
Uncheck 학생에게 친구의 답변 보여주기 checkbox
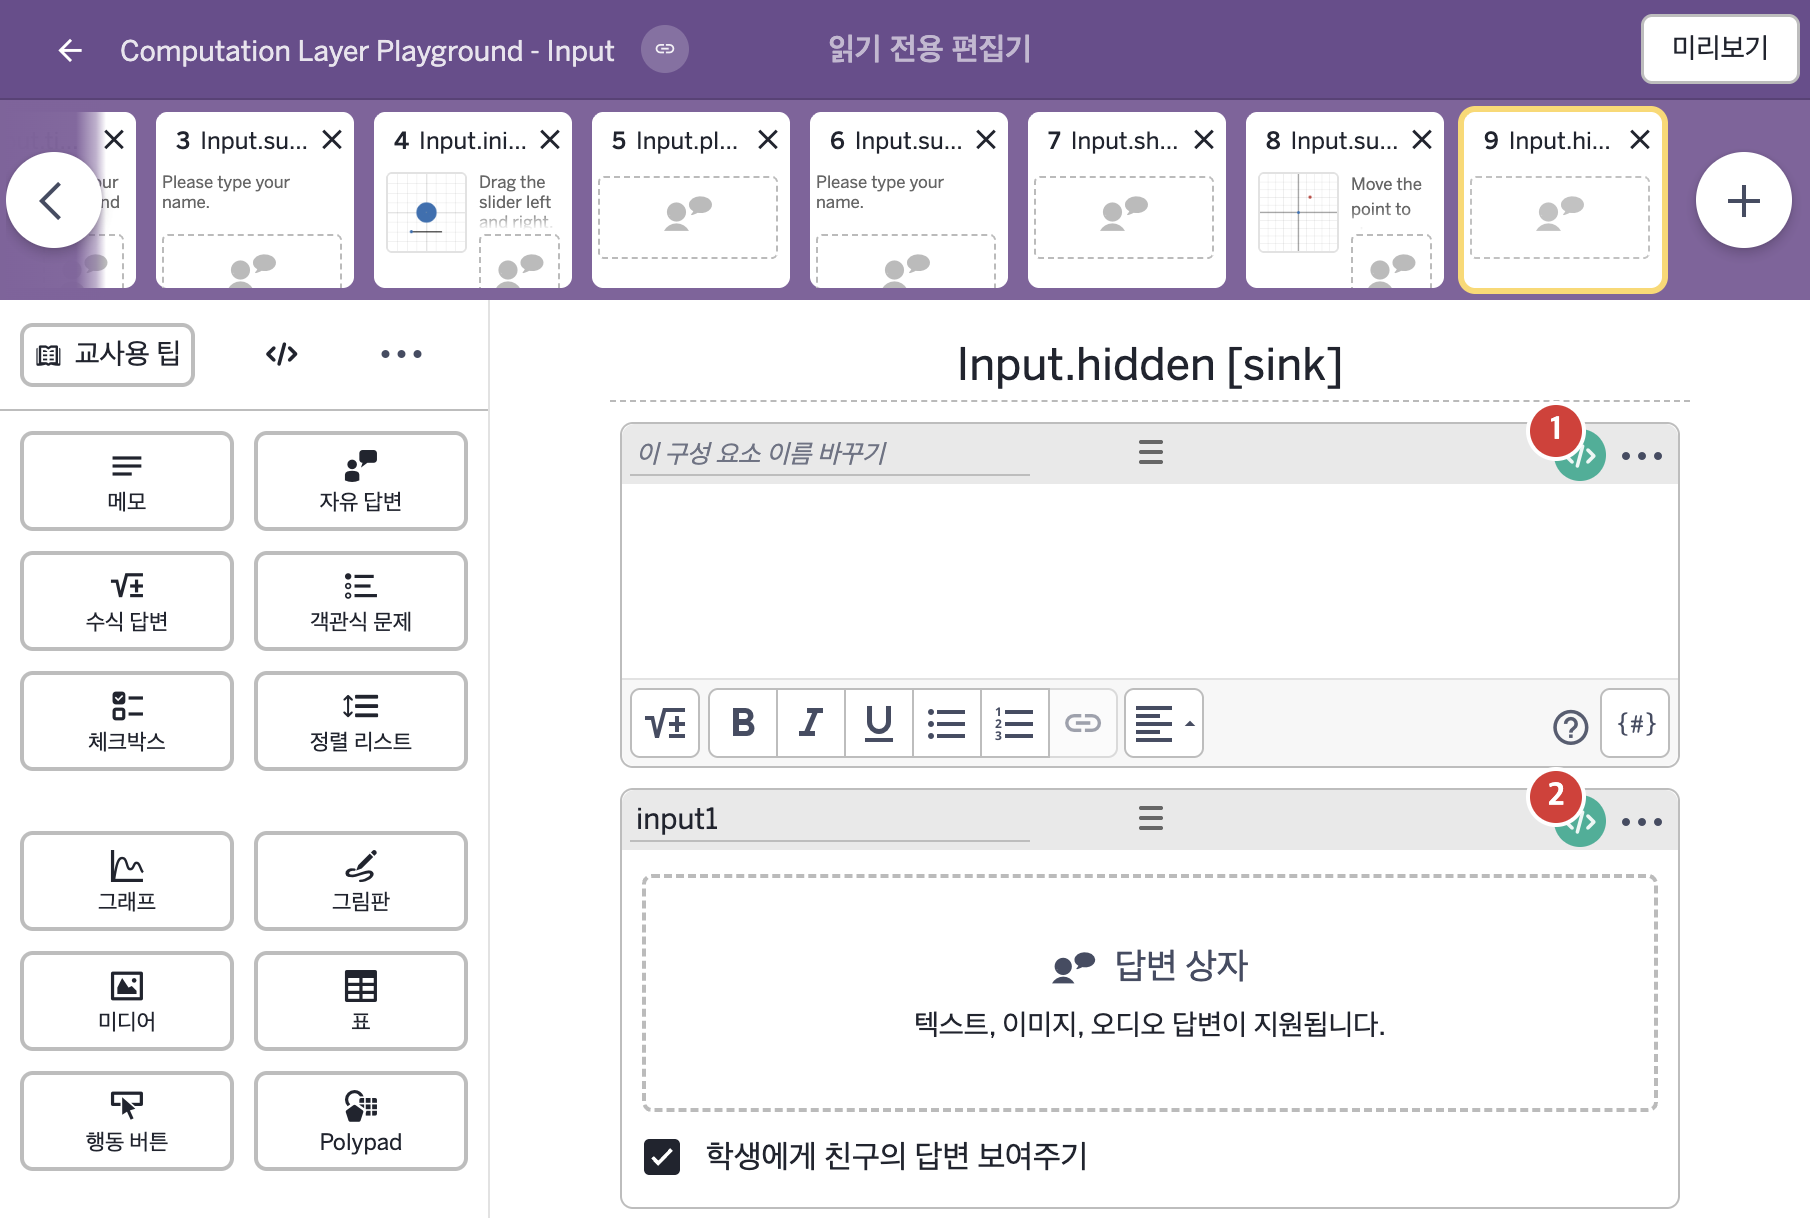[x=662, y=1157]
